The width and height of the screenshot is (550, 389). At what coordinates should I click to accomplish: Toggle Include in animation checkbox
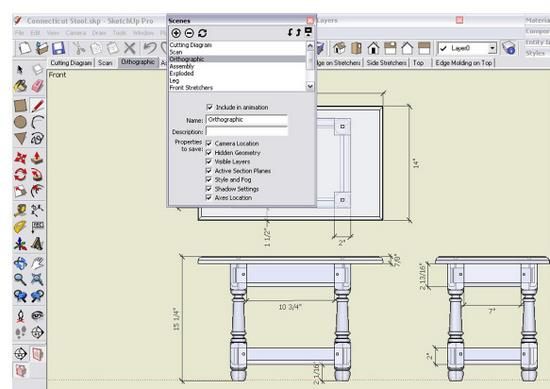[x=209, y=107]
